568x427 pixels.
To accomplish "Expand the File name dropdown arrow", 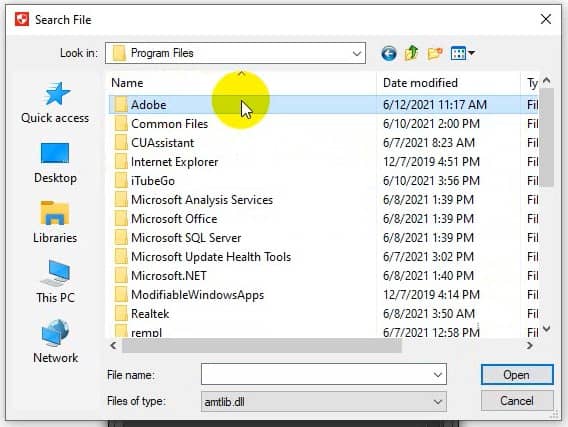I will (438, 374).
